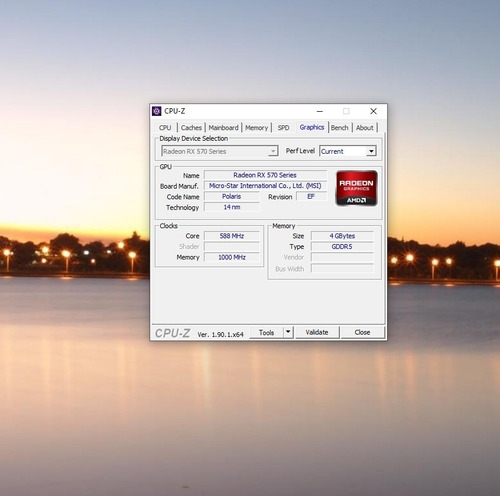Click the Close button at bottom
This screenshot has width=500, height=496.
coord(362,333)
